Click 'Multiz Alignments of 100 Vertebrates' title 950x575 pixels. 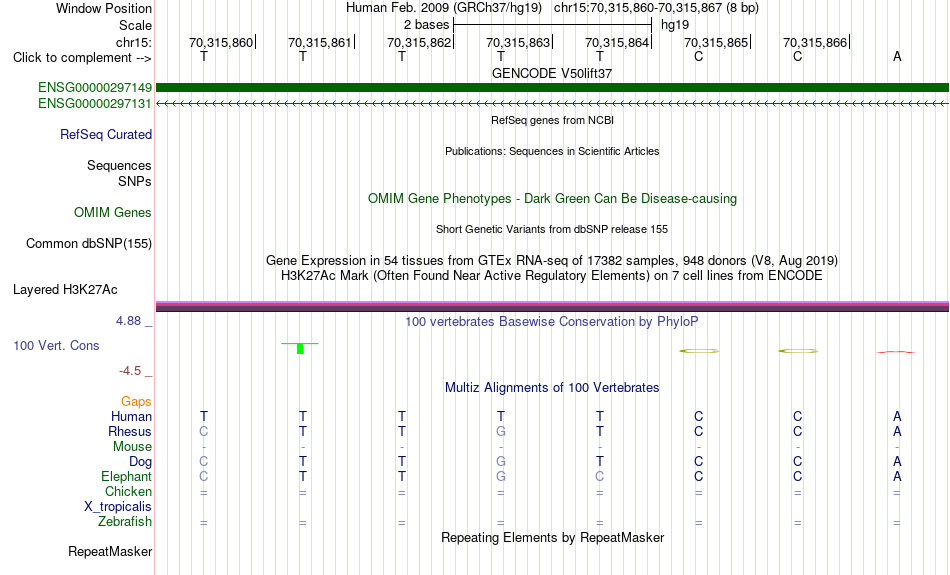click(x=552, y=388)
